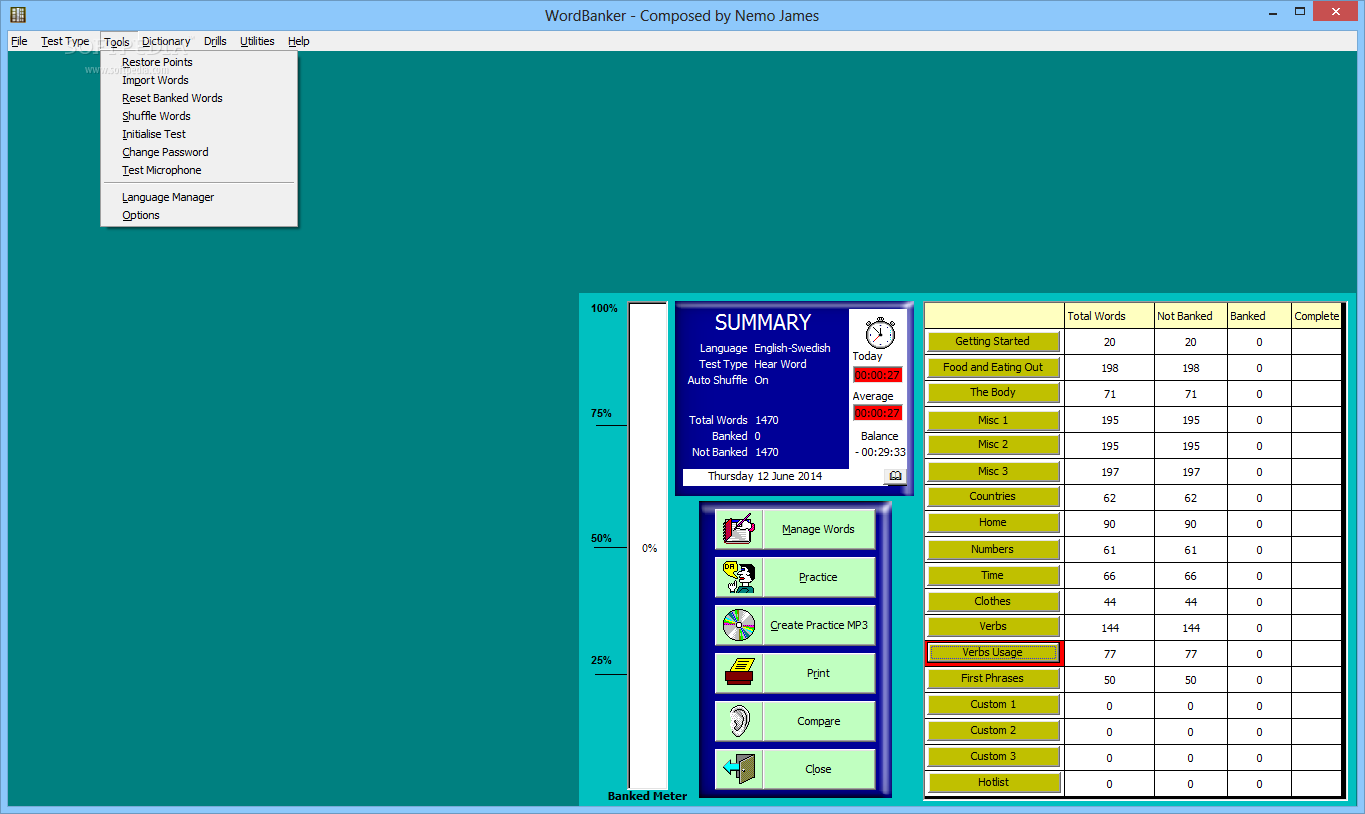Click the Print button
Image resolution: width=1365 pixels, height=814 pixels.
pos(818,673)
